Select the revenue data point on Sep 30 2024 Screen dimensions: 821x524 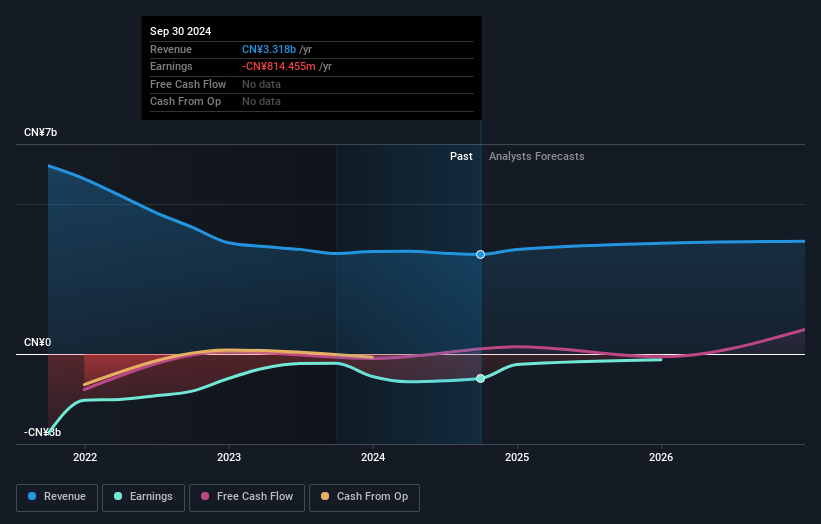481,254
